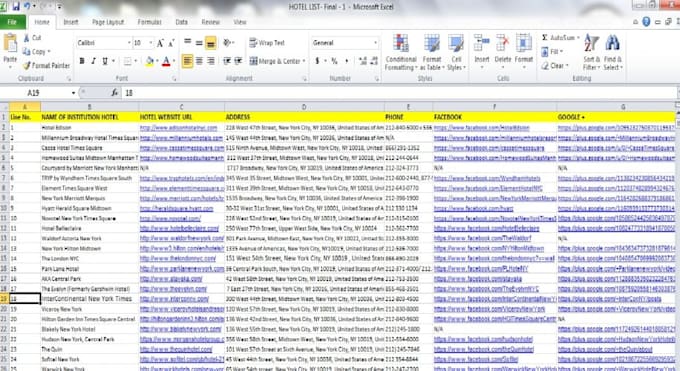Screen dimensions: 680x371
Task: Toggle Underline formatting
Action: [105, 61]
